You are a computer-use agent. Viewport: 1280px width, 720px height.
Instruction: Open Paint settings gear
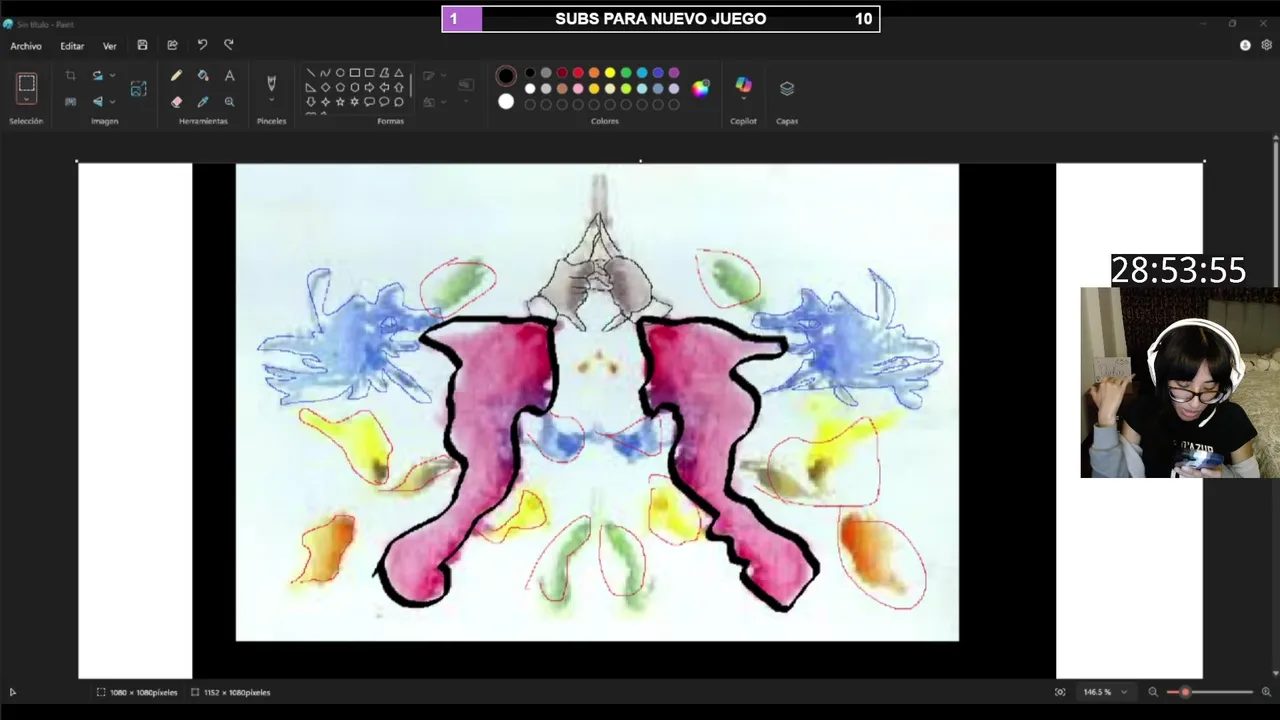(x=1267, y=45)
